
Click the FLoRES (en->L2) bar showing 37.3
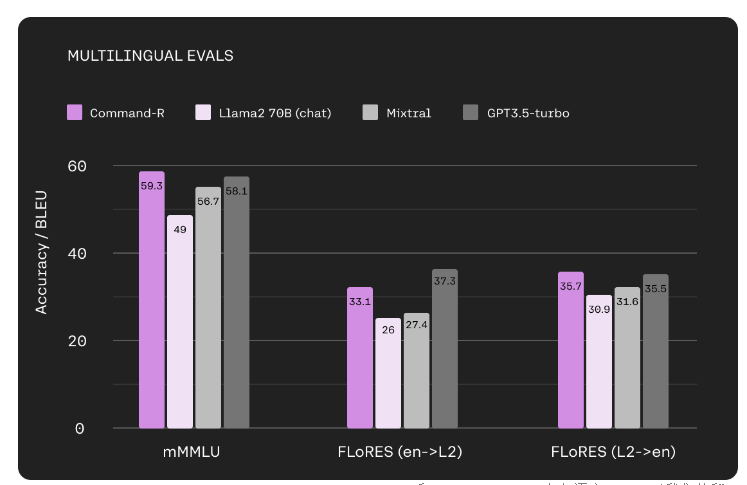[444, 349]
